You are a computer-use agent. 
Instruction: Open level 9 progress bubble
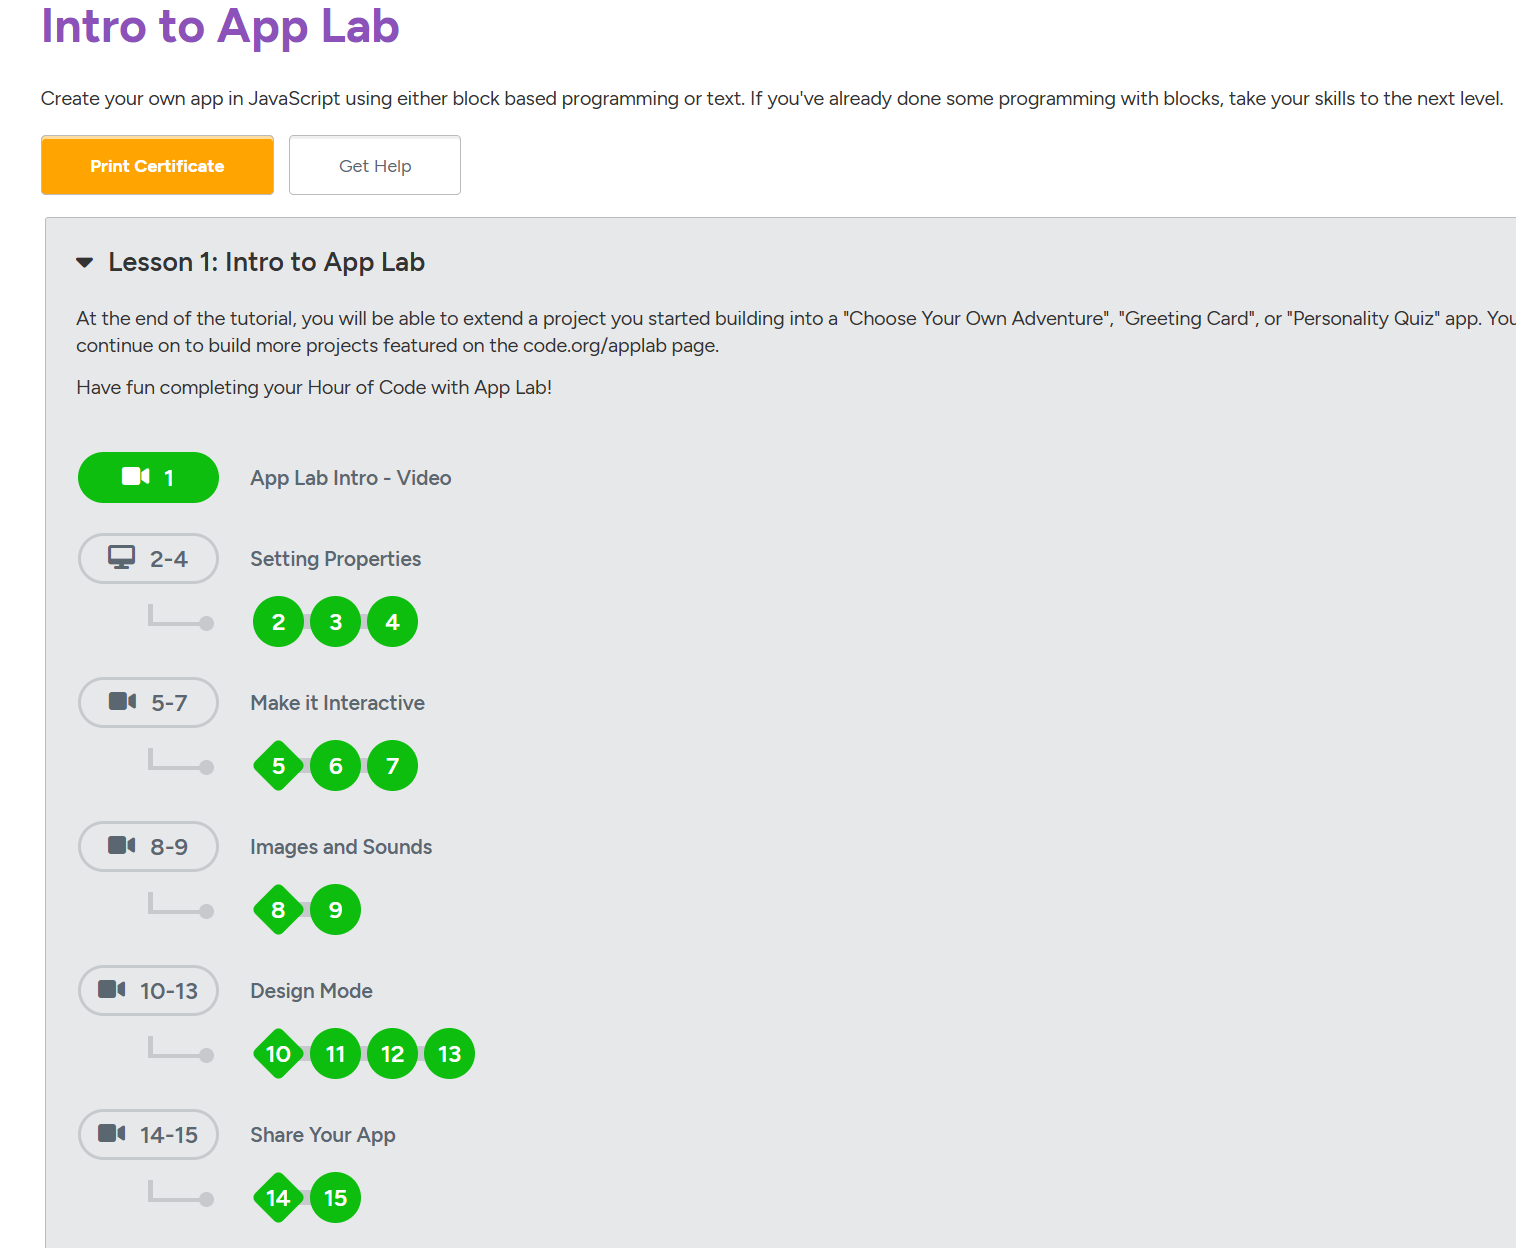(336, 910)
